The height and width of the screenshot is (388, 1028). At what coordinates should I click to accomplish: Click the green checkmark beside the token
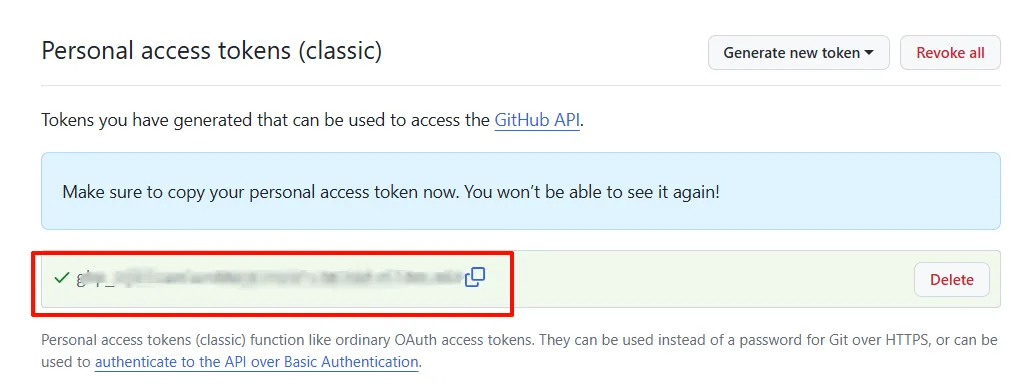pos(62,278)
